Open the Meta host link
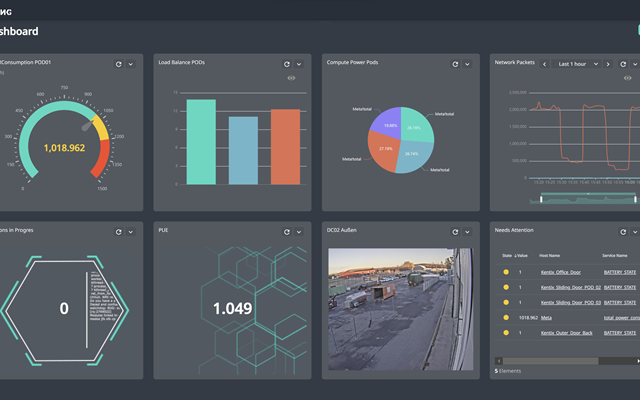The image size is (640, 400). (546, 318)
